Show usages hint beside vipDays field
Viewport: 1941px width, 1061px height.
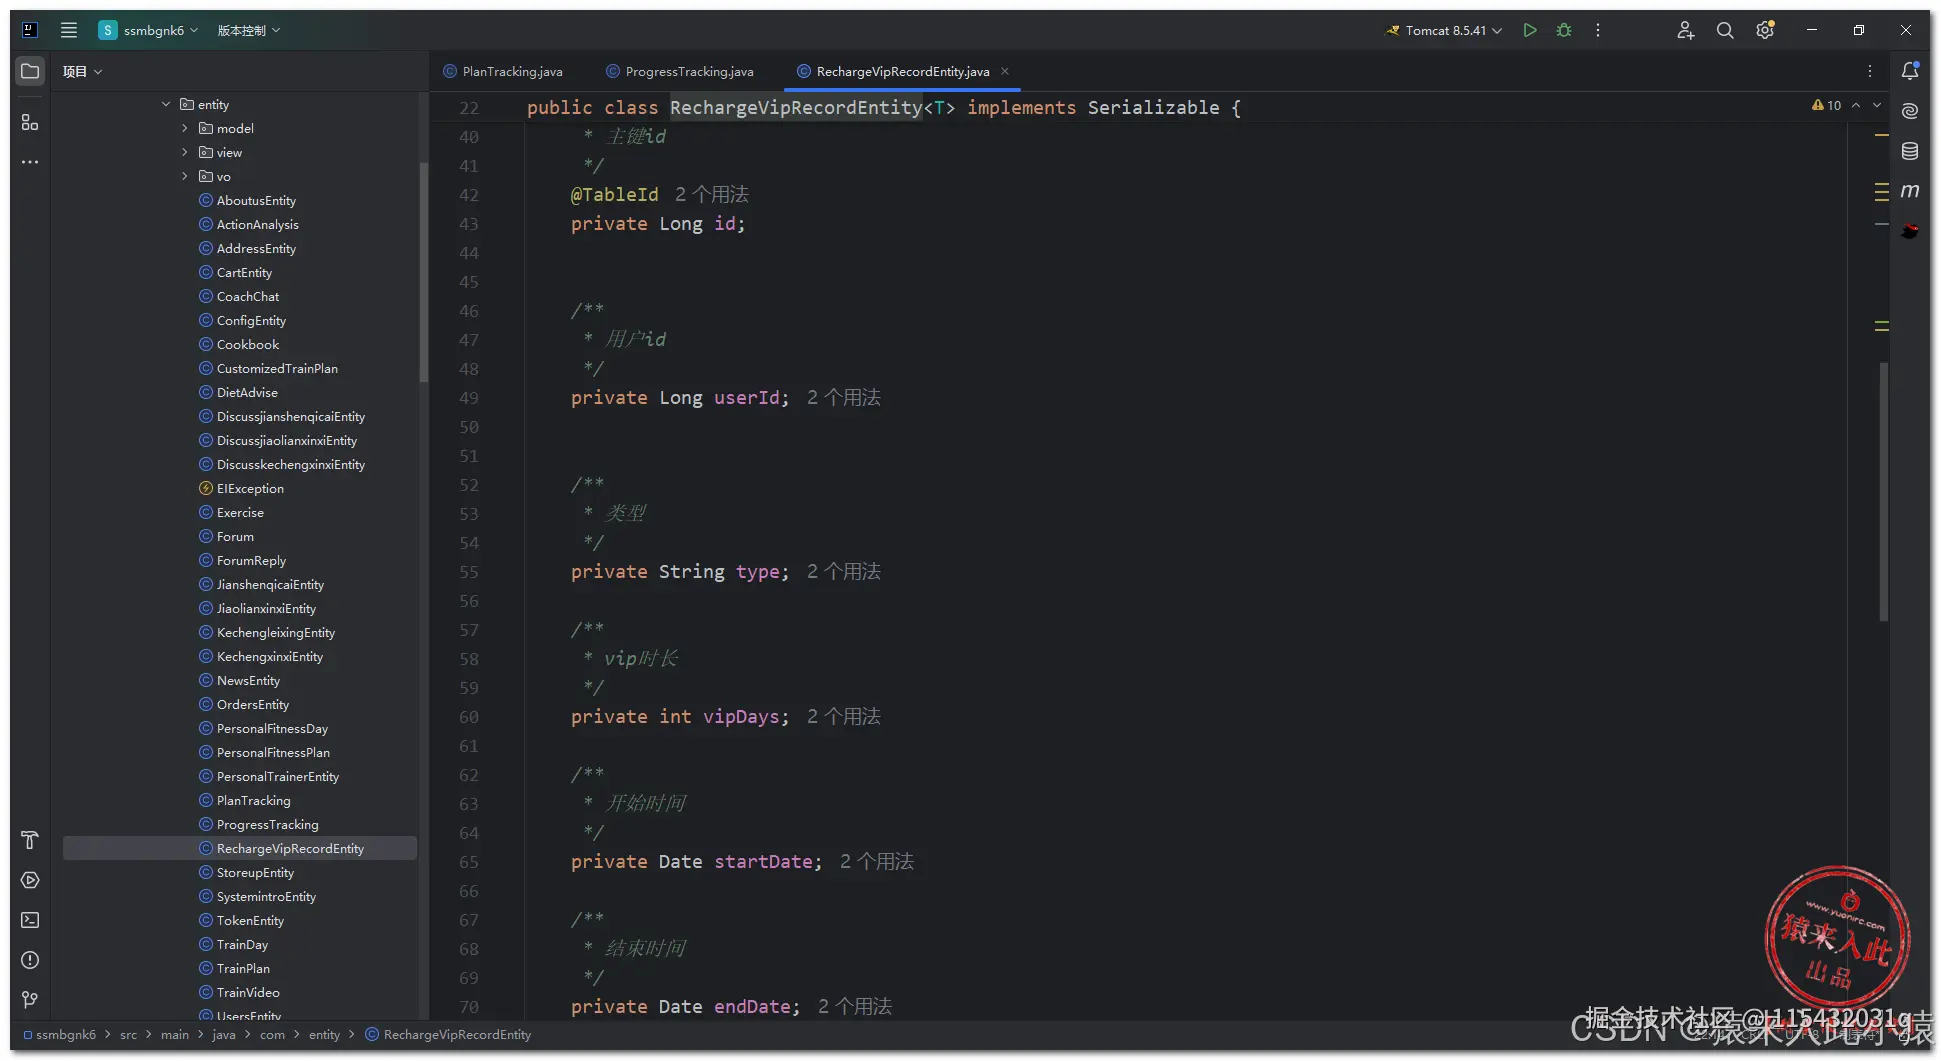(x=844, y=717)
